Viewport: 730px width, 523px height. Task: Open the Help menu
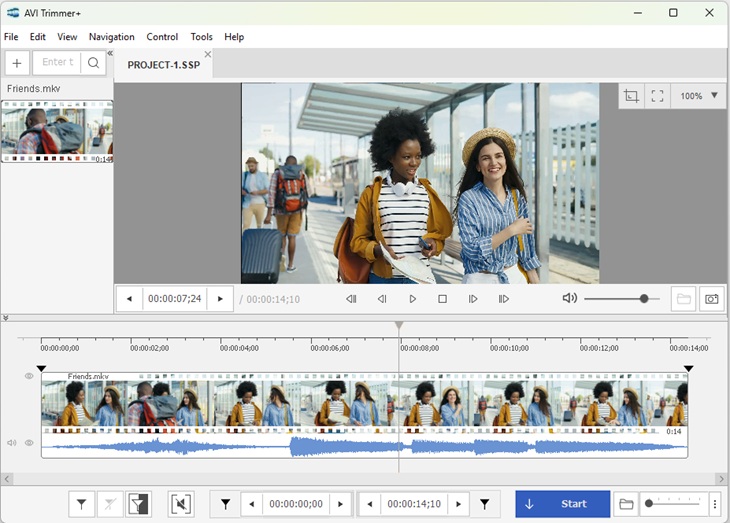point(234,37)
